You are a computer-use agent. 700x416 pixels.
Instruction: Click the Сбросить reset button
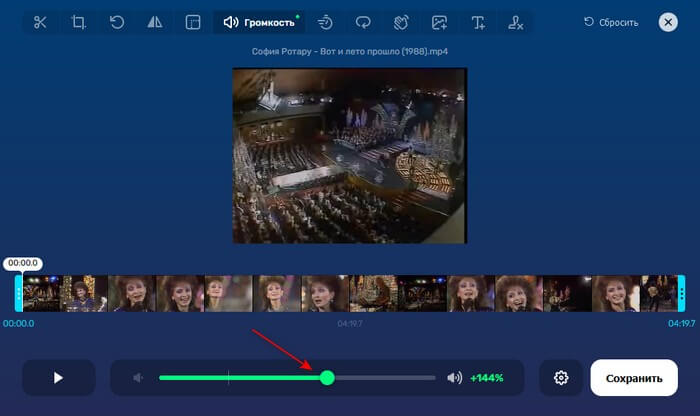coord(611,22)
